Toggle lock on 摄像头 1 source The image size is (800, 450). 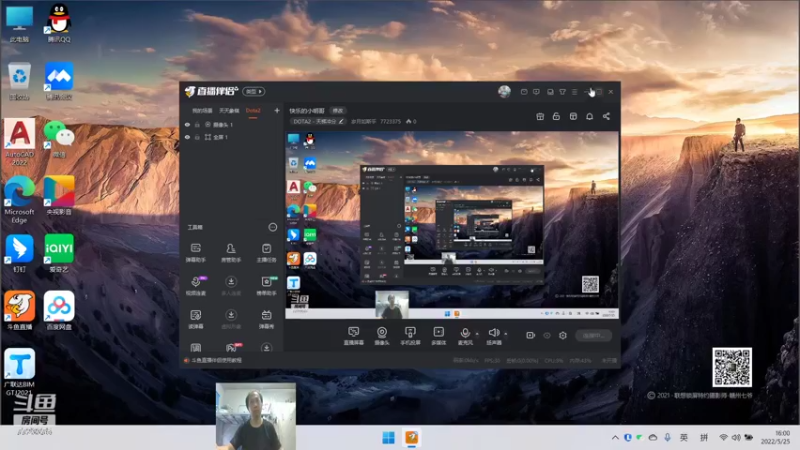click(x=197, y=124)
